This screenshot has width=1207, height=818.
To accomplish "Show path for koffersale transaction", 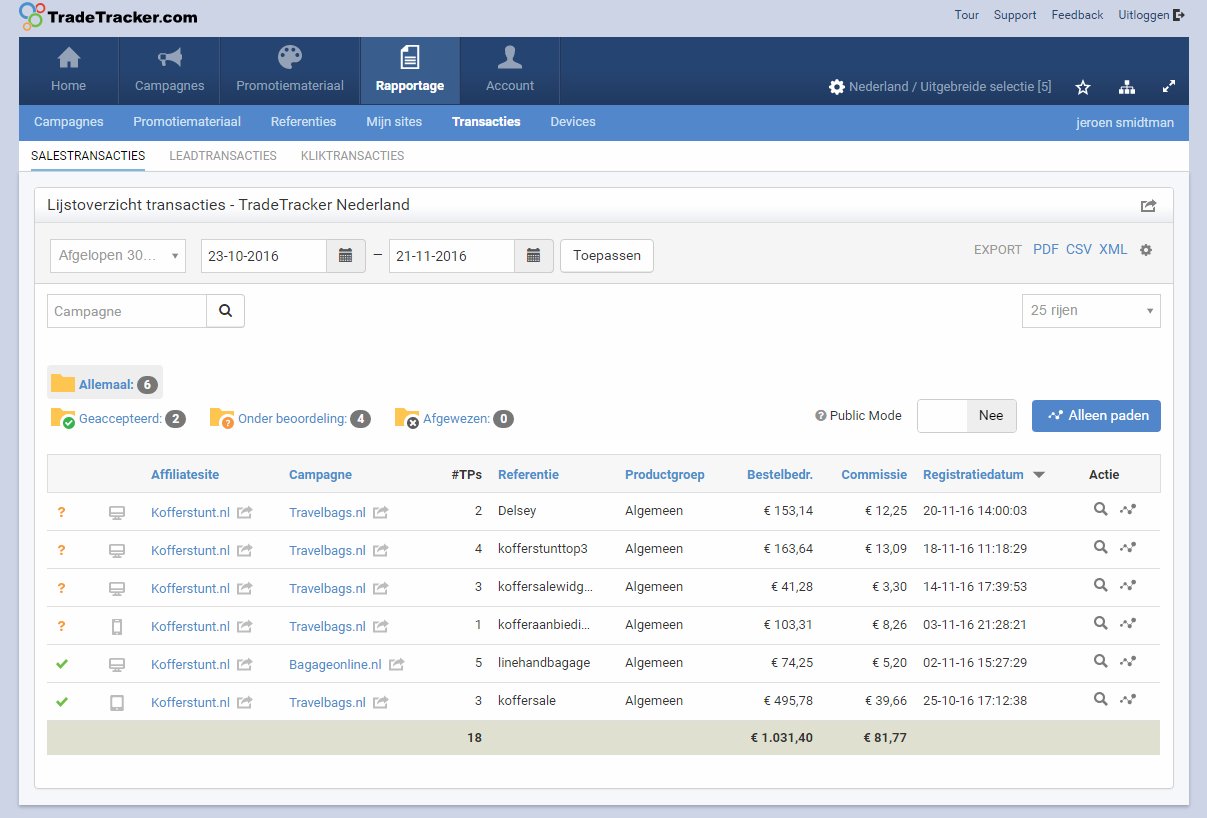I will point(1128,699).
